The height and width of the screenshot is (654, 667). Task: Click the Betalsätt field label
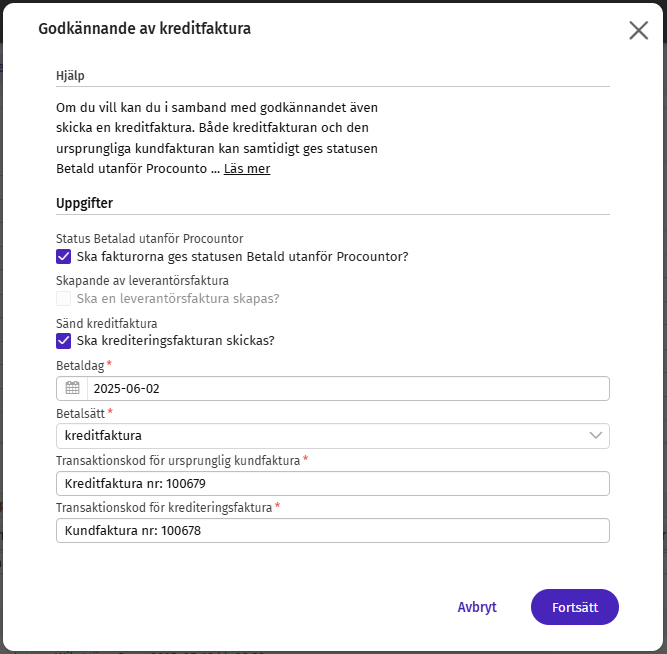click(x=80, y=413)
